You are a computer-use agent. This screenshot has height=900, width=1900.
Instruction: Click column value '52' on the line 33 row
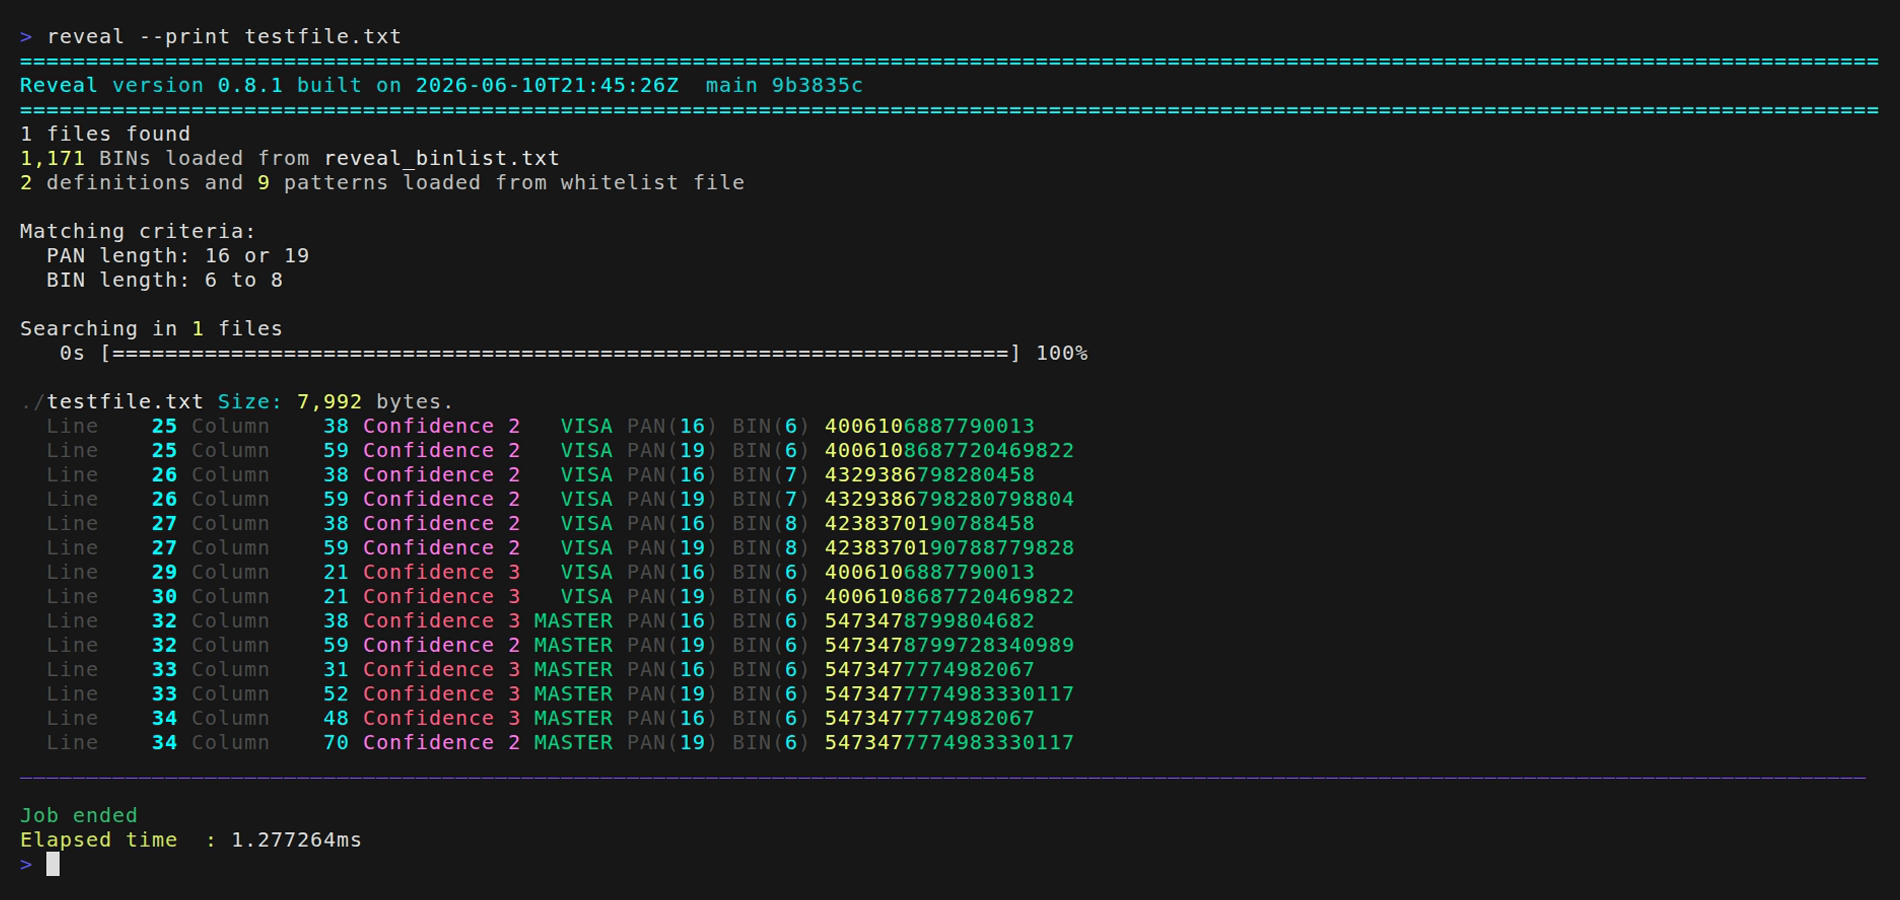pyautogui.click(x=336, y=694)
